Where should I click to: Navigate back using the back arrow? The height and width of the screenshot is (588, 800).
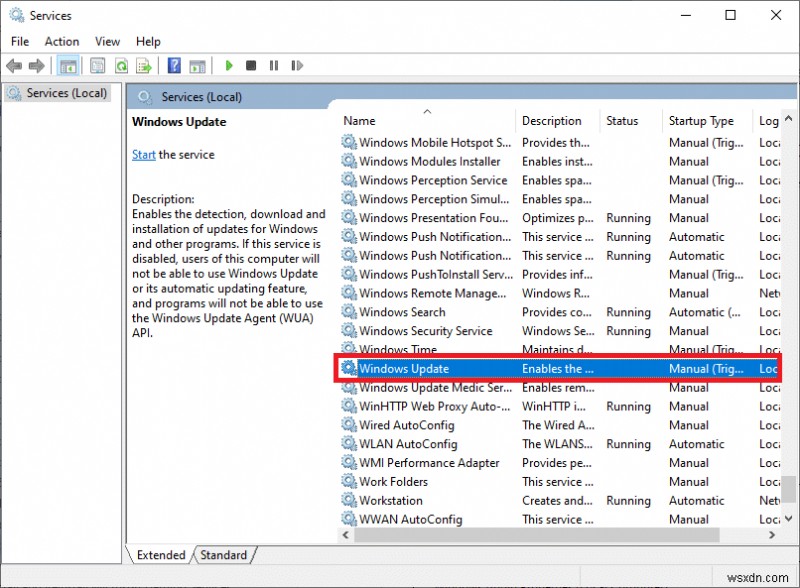coord(13,65)
